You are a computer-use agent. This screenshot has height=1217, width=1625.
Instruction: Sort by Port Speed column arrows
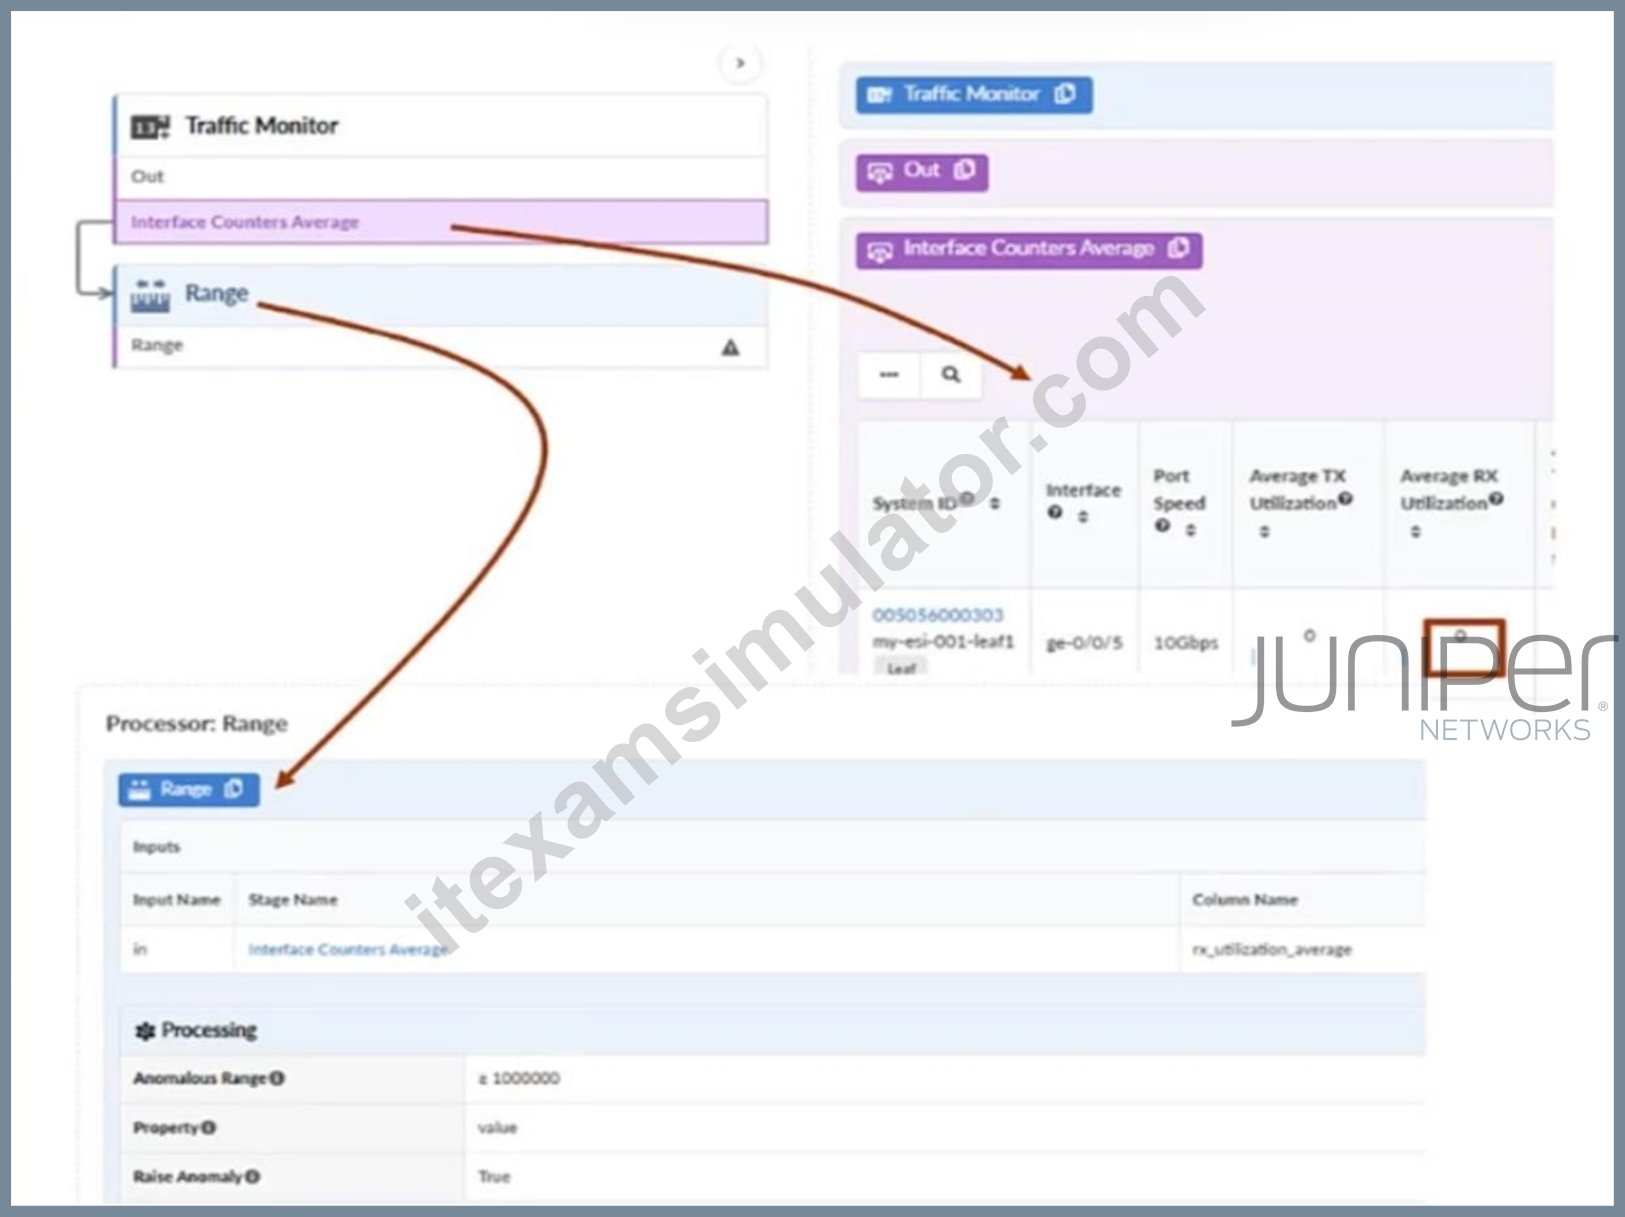(1190, 530)
